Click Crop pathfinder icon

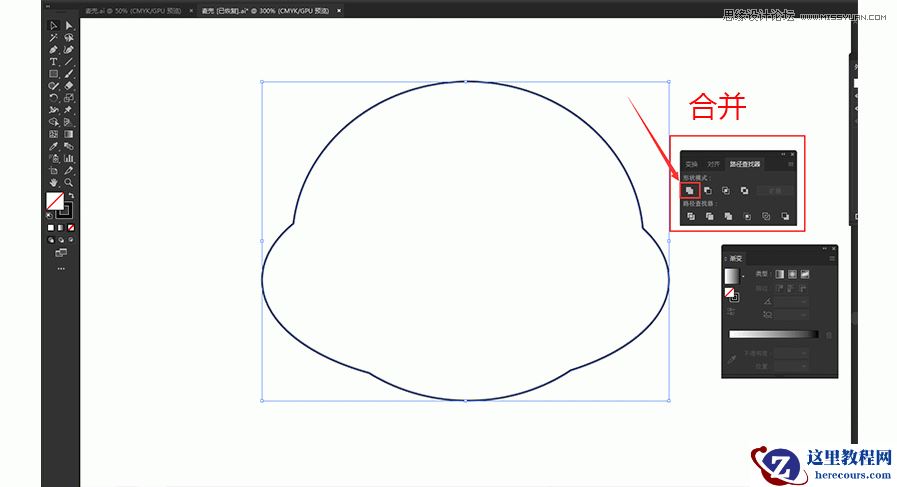tap(747, 216)
